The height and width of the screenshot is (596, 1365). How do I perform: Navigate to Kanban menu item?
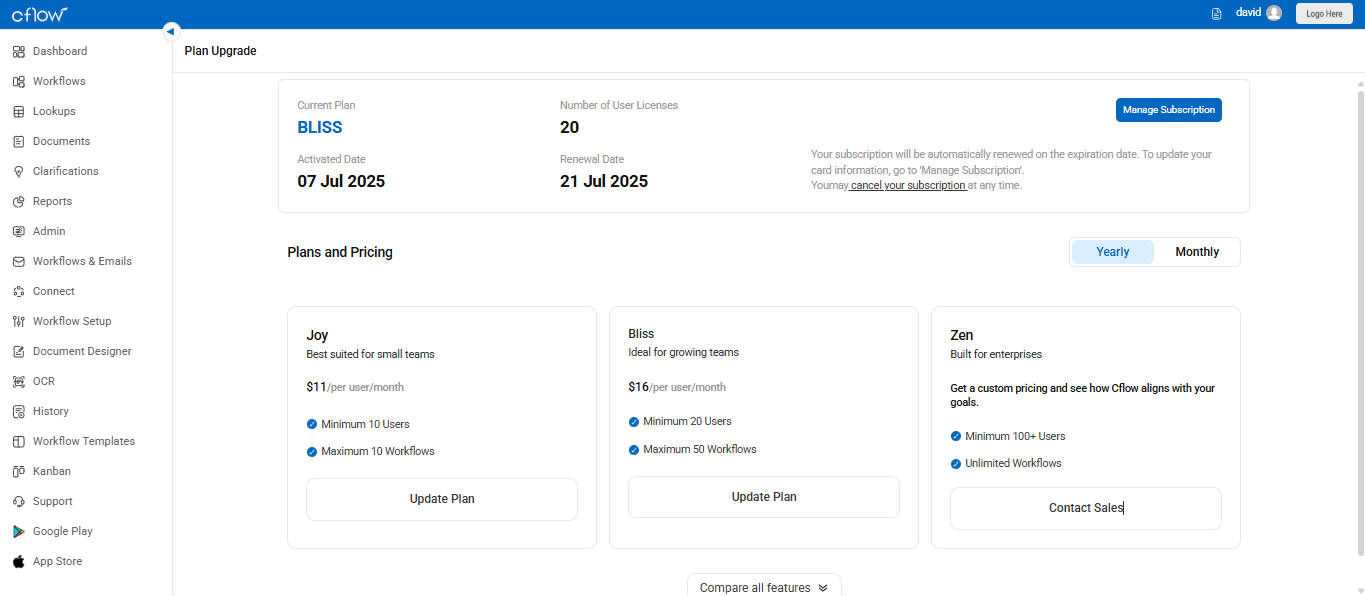tap(52, 471)
